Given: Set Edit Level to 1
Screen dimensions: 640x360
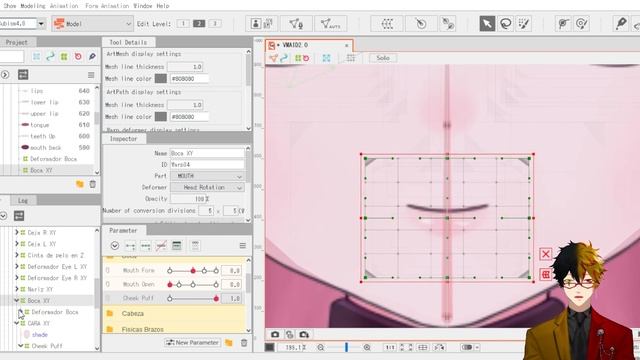Looking at the screenshot, I should point(183,24).
